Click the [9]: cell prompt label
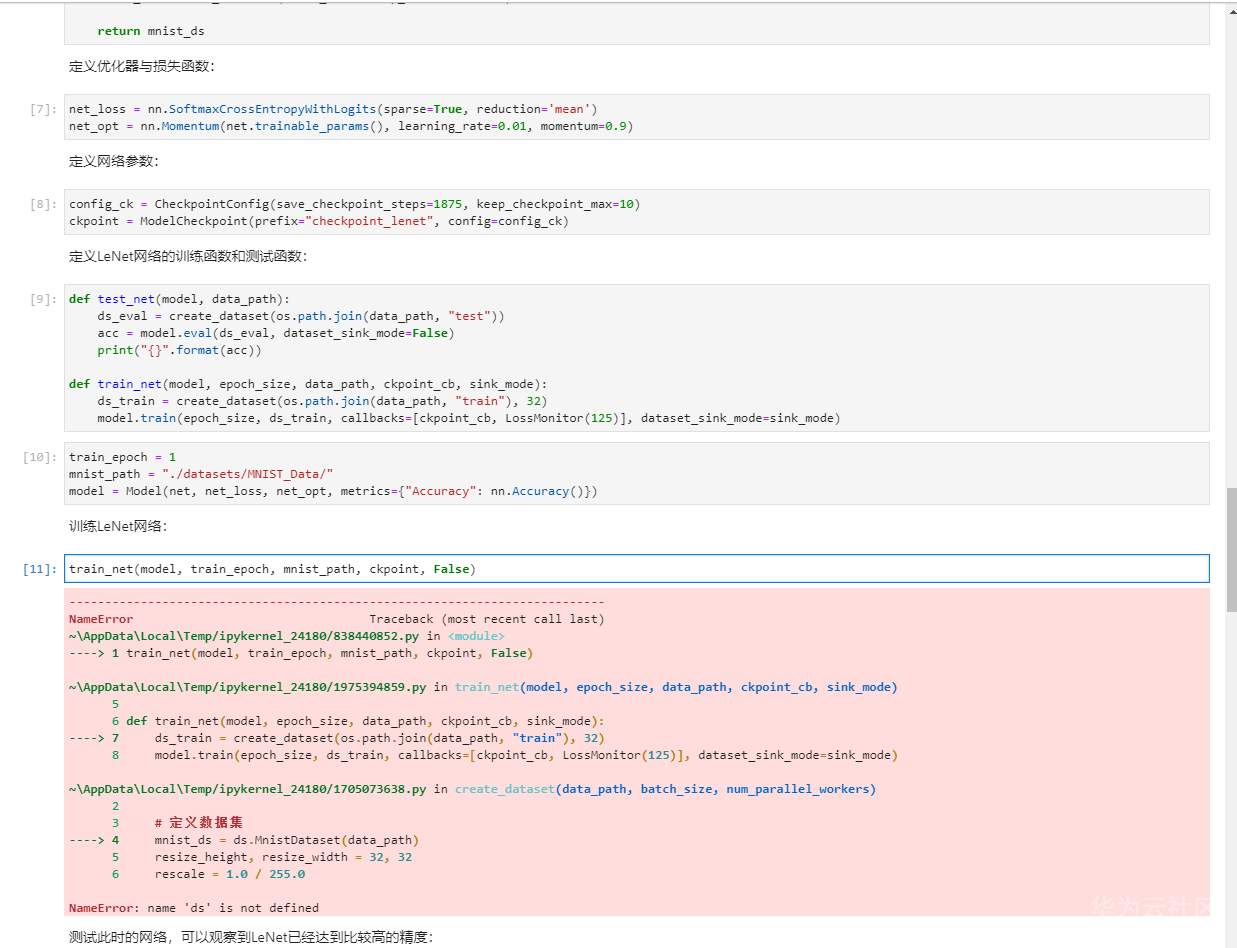Screen dimensions: 1237x948 (x=44, y=299)
